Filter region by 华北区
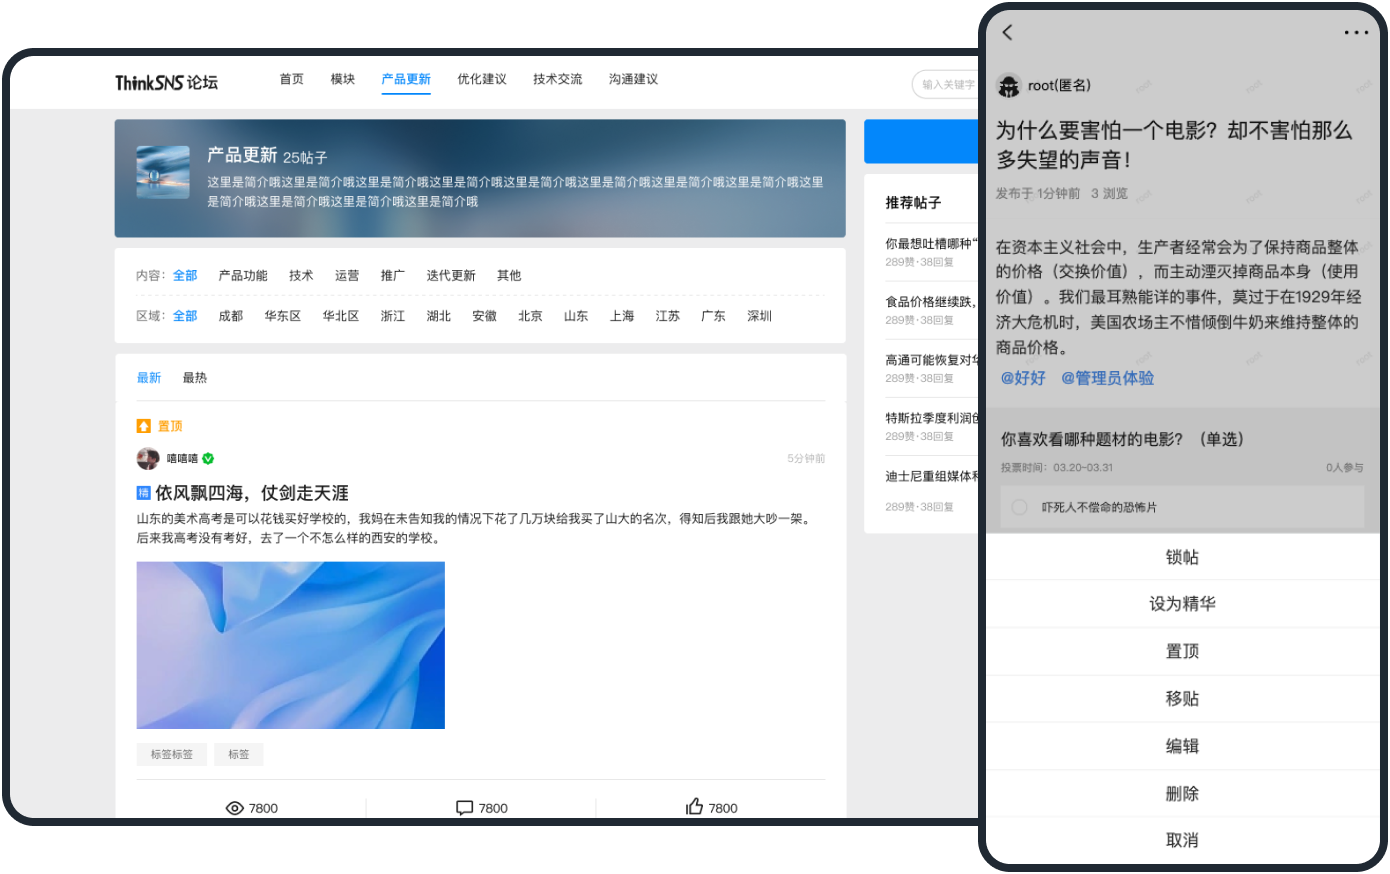 coord(341,316)
